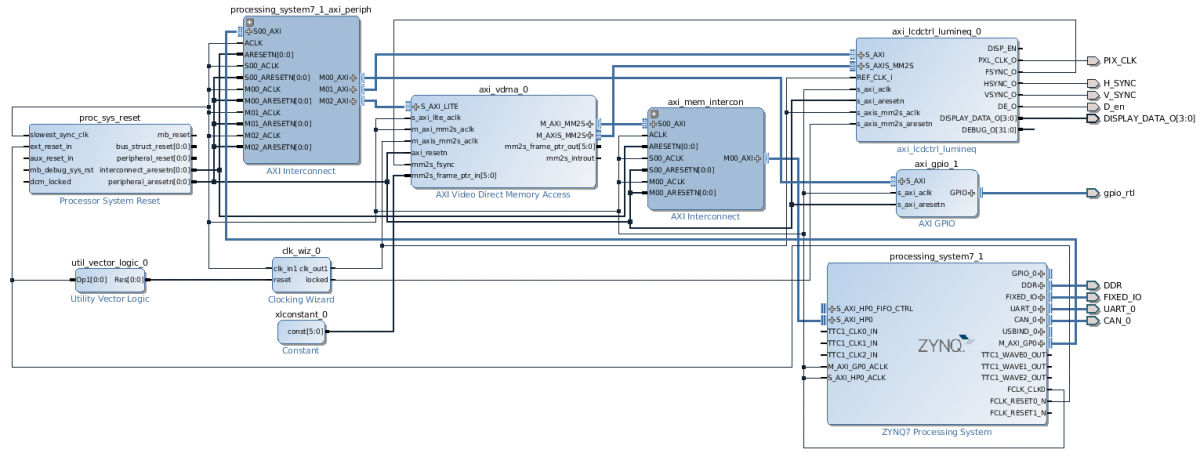Expand M_AXI_GP0 interface on processing_system7_1

tap(1042, 343)
